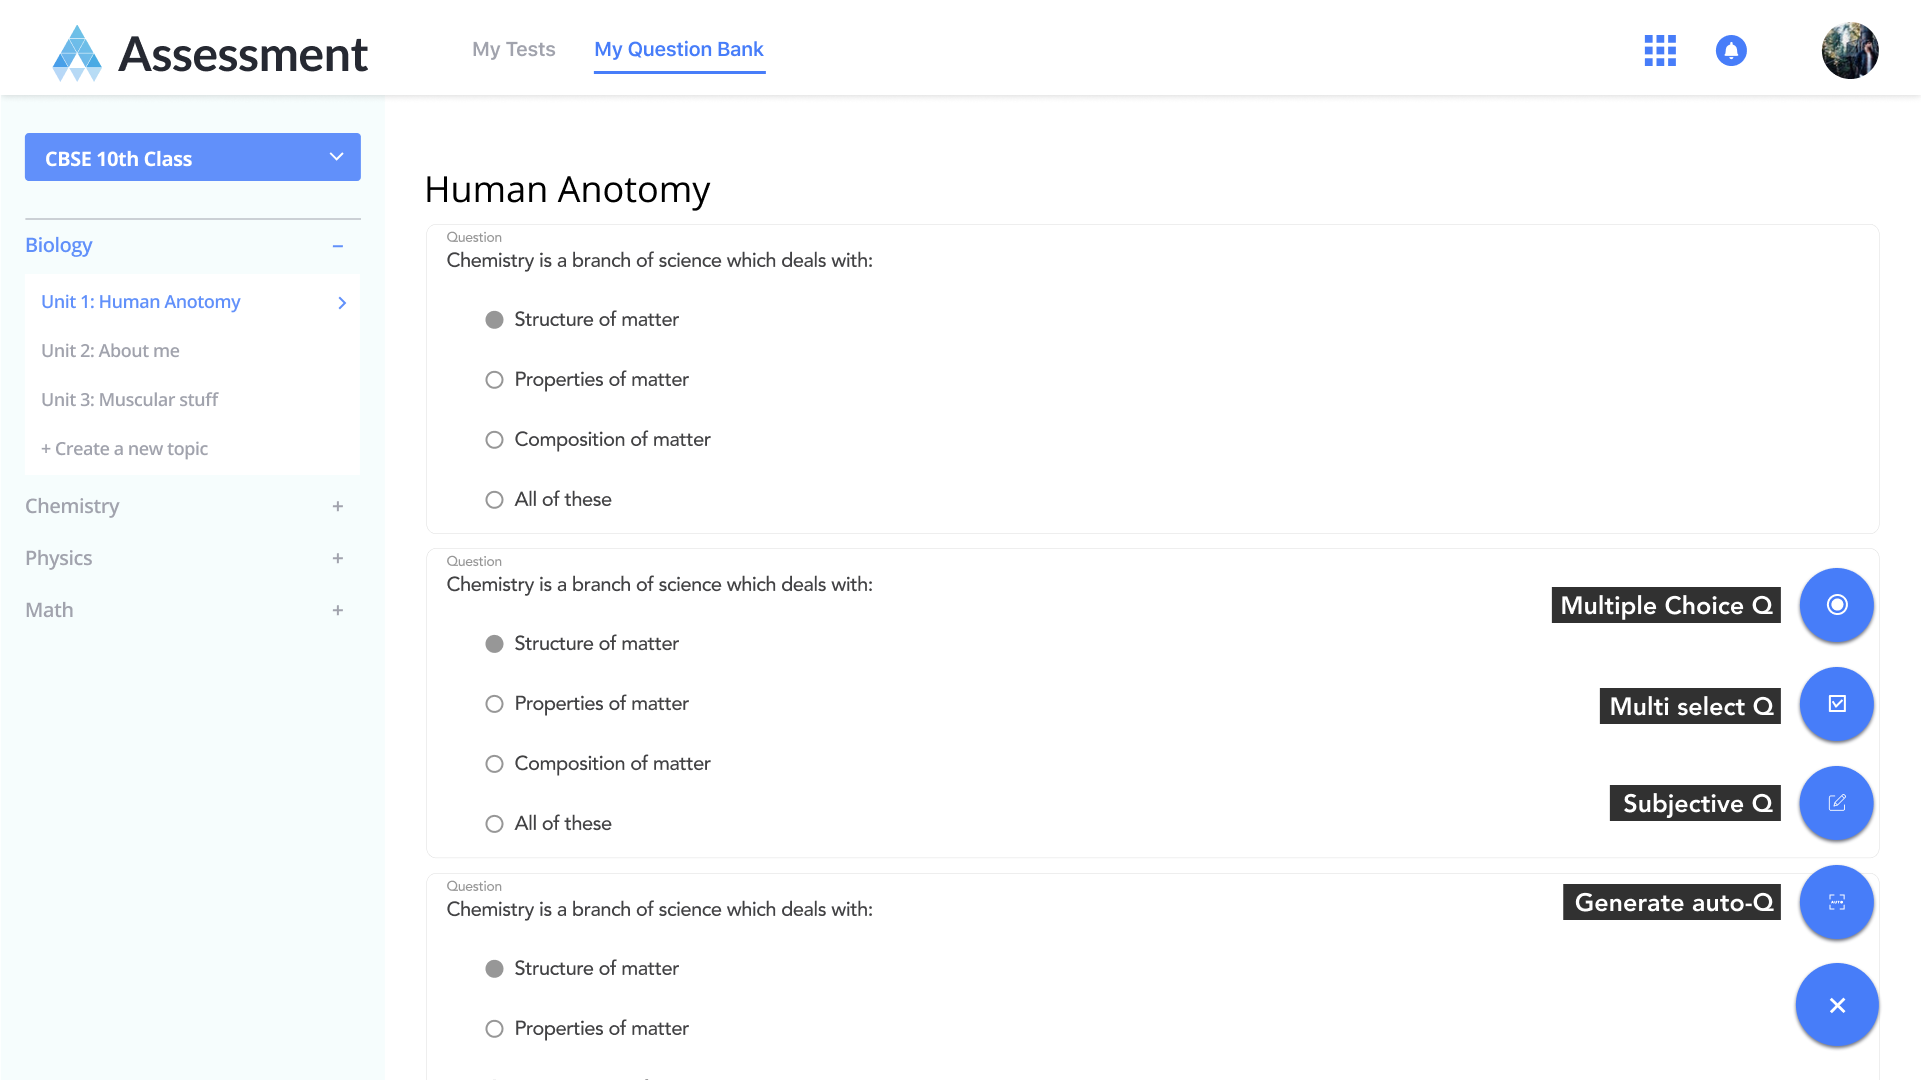Open the apps grid icon

pos(1660,50)
